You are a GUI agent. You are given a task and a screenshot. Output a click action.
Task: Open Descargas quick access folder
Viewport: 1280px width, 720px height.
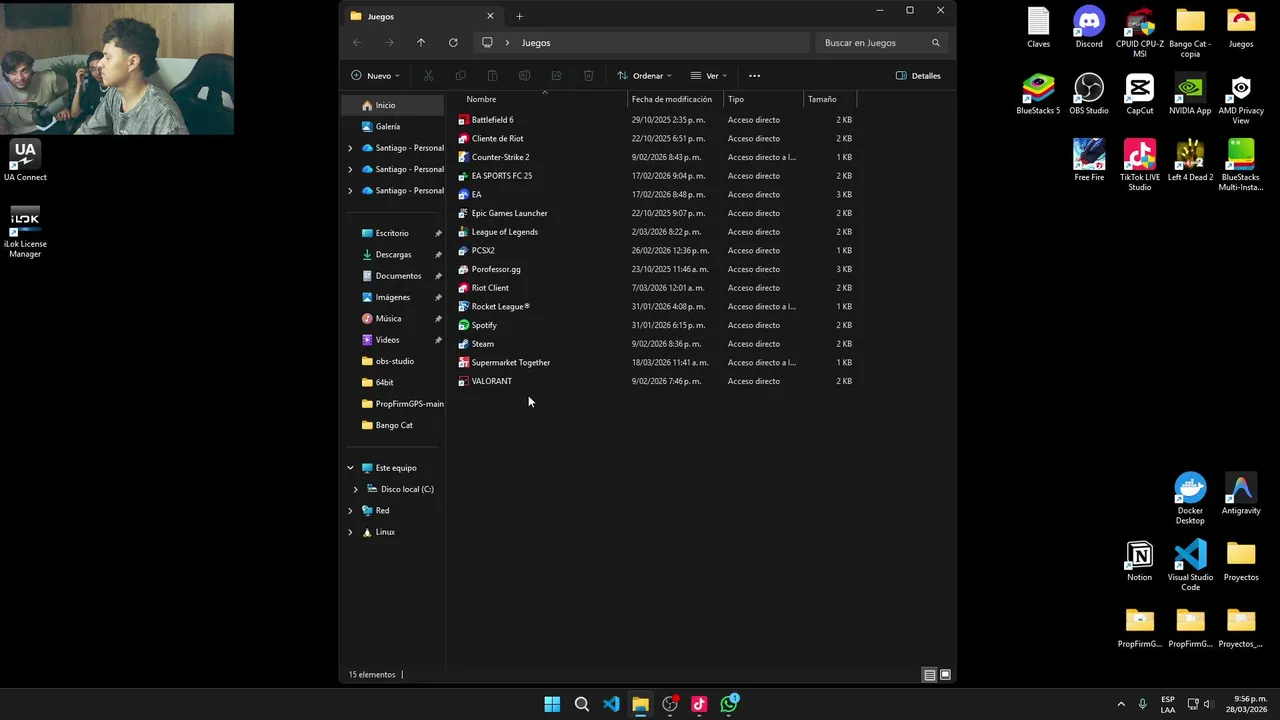392,255
